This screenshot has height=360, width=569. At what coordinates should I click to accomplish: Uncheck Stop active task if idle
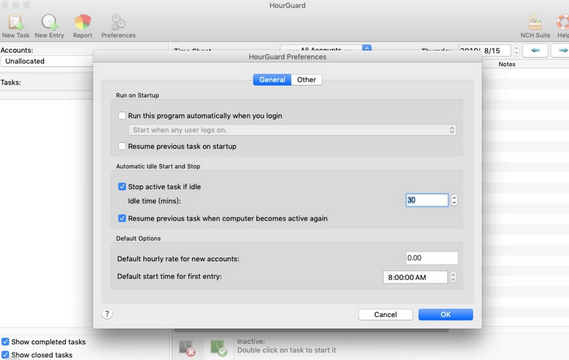122,187
